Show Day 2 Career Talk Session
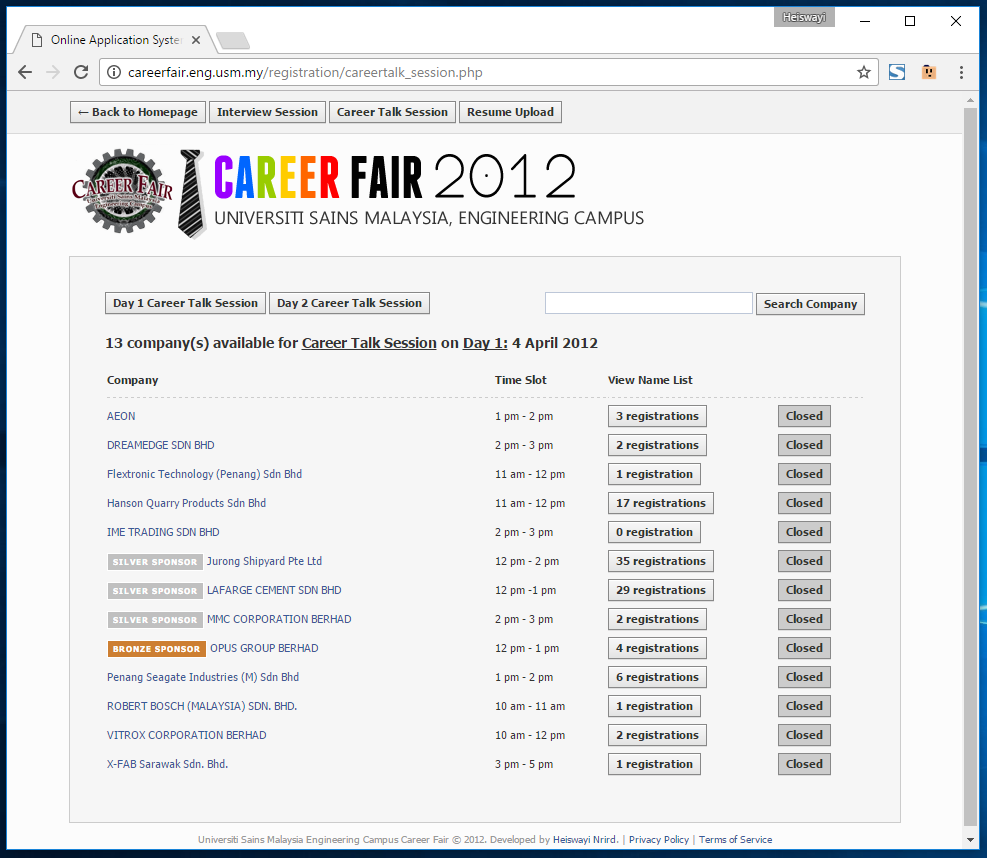This screenshot has width=987, height=858. [349, 303]
